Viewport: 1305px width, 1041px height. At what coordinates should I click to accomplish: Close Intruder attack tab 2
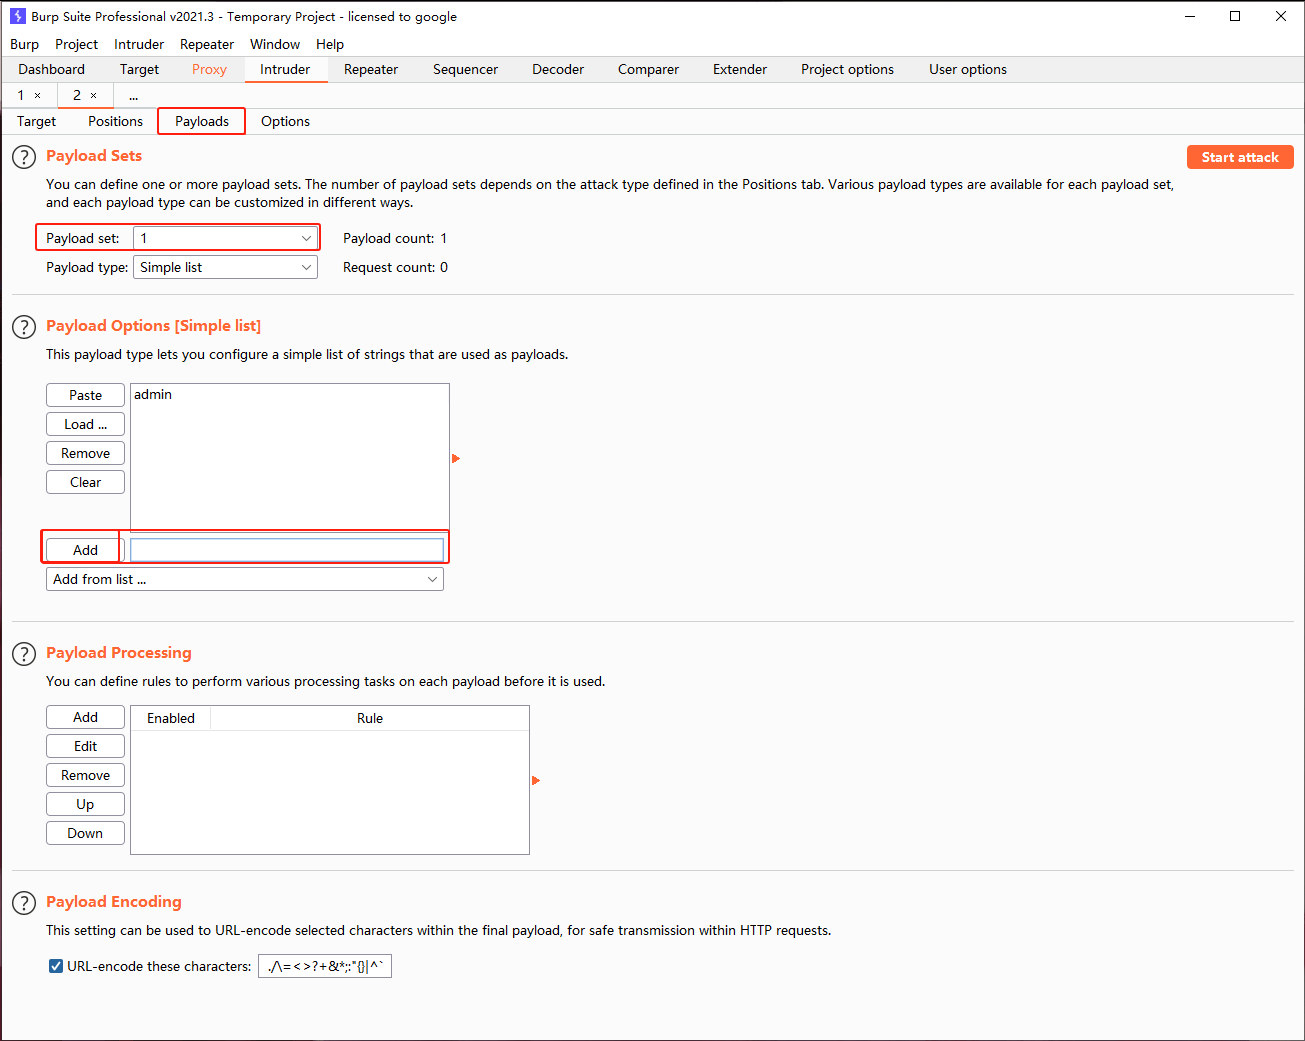tap(94, 96)
